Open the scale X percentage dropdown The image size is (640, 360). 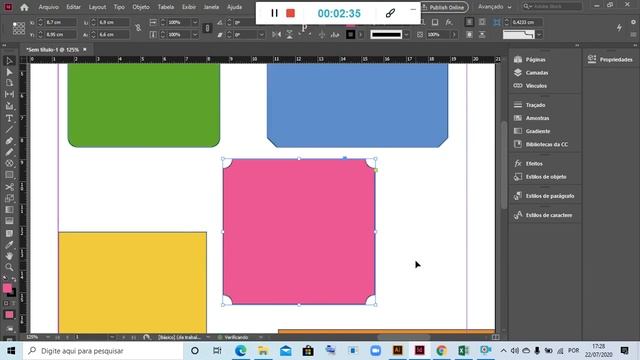(195, 22)
